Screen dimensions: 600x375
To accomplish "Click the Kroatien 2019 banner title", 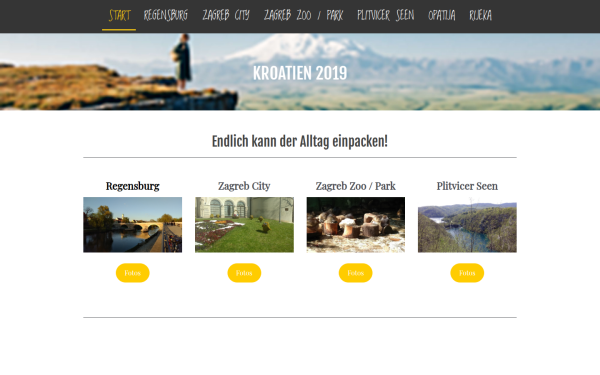I will (300, 73).
